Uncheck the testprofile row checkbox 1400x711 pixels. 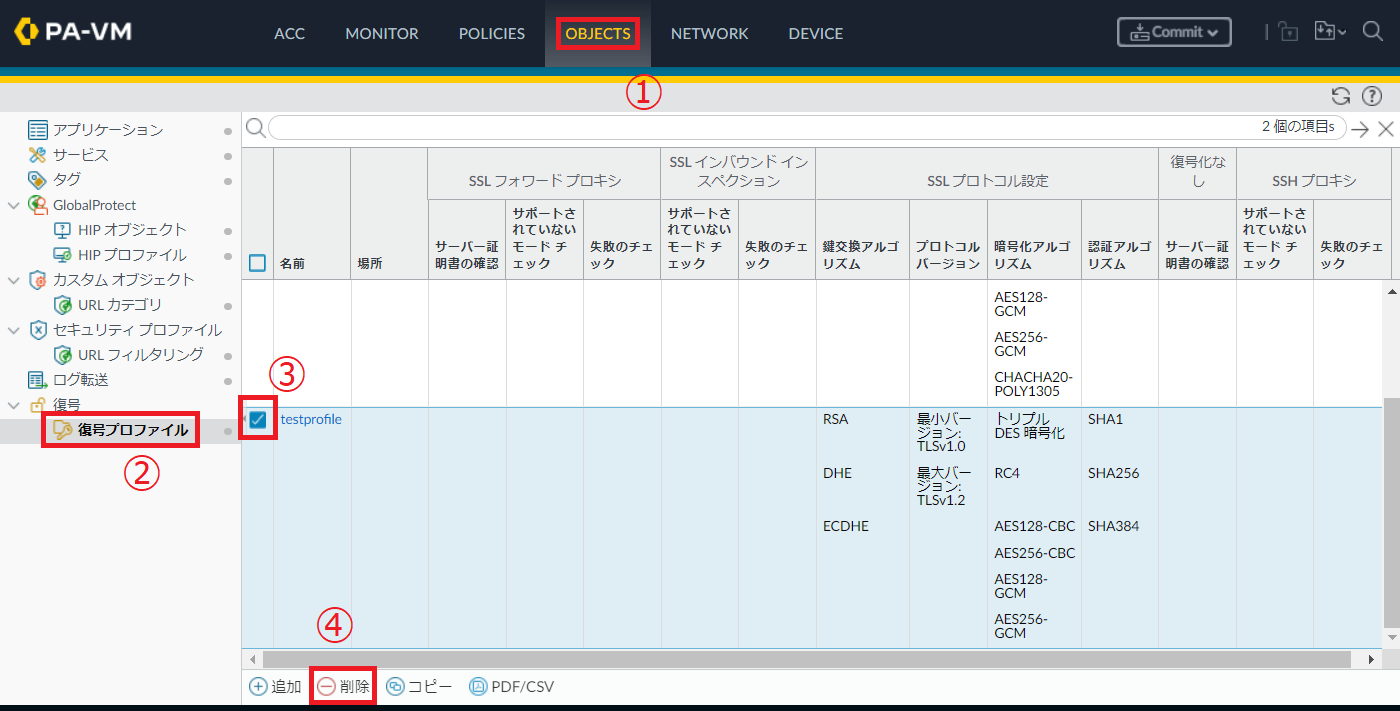point(258,420)
